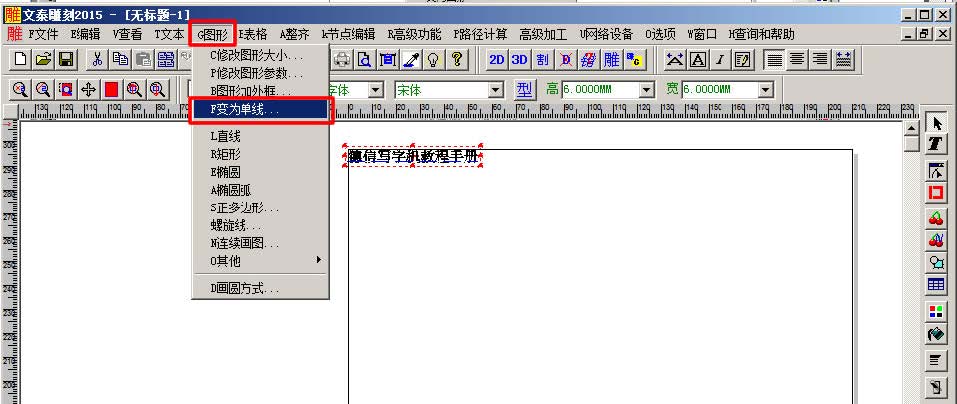Choose F变为单线 from the menu

click(x=261, y=110)
